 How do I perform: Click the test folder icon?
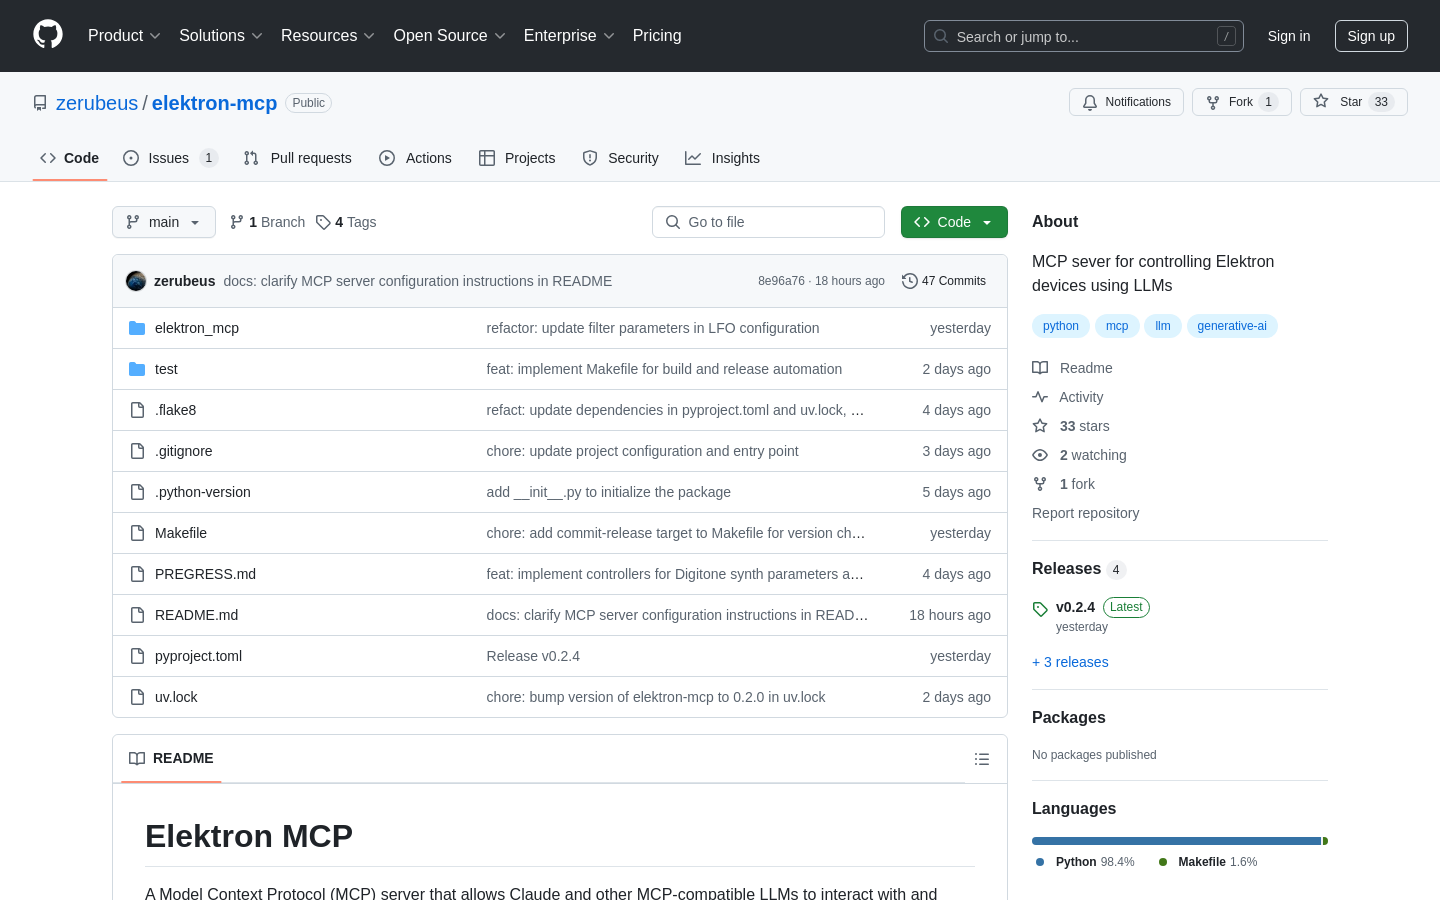click(x=137, y=369)
